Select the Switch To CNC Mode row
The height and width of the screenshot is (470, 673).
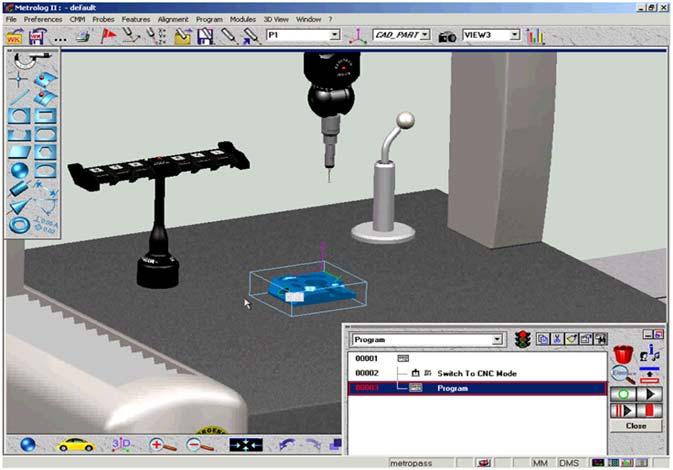(476, 373)
